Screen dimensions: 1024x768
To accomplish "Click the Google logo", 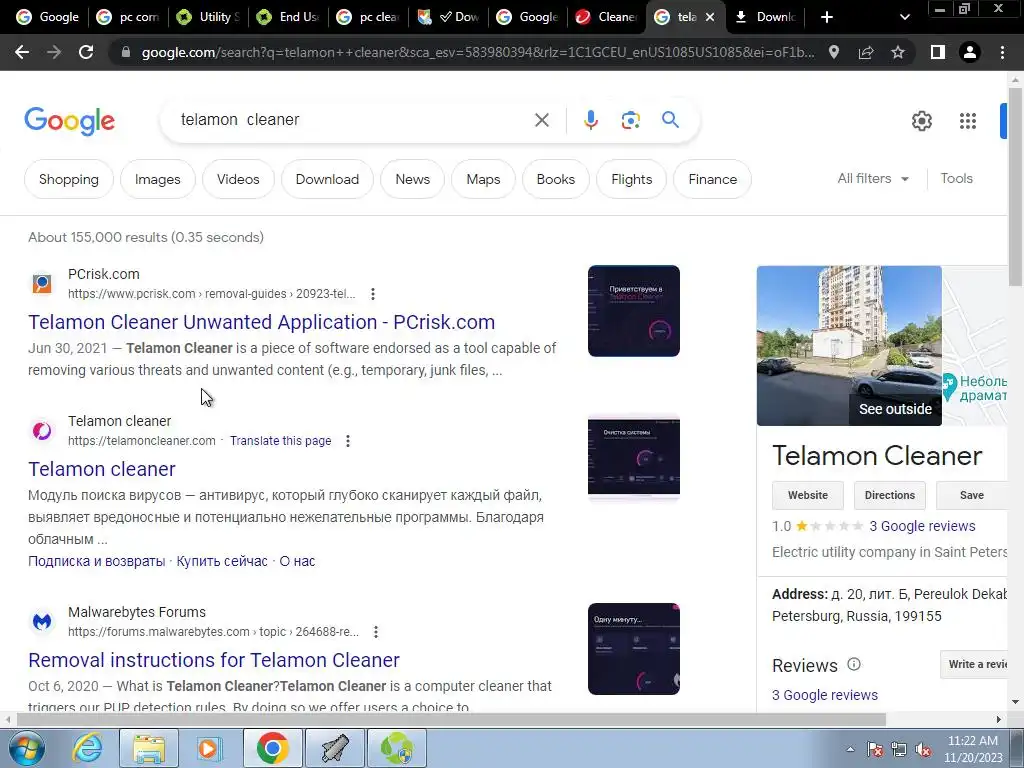I will point(69,121).
